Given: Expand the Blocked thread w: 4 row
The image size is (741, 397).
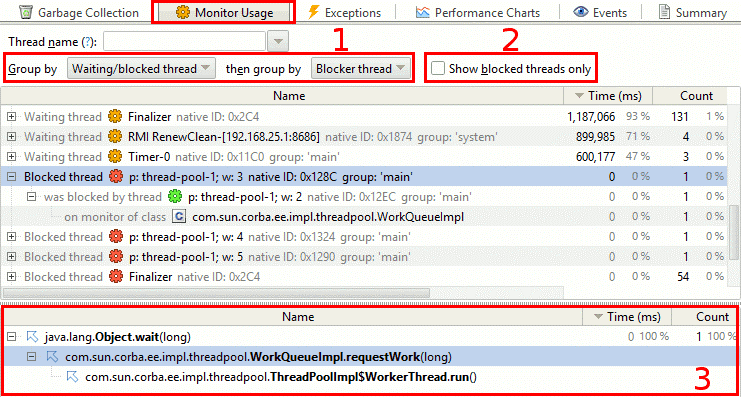Looking at the screenshot, I should click(x=12, y=236).
